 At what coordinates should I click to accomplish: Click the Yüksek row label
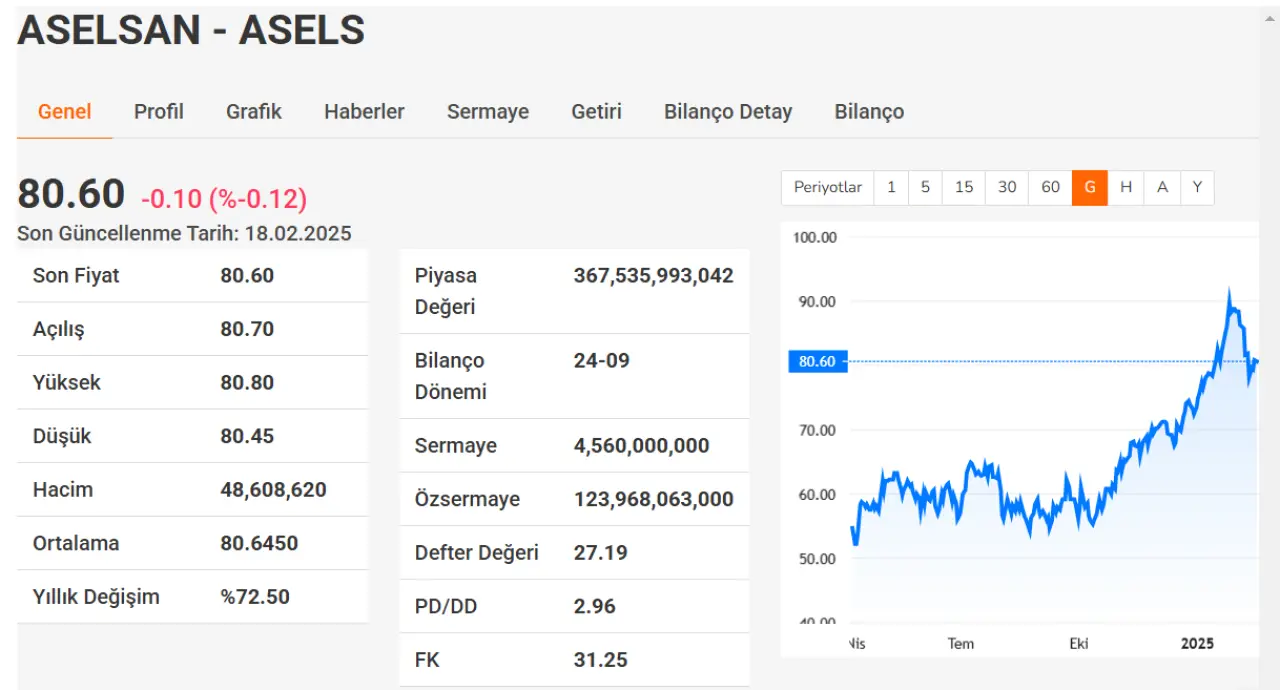67,382
